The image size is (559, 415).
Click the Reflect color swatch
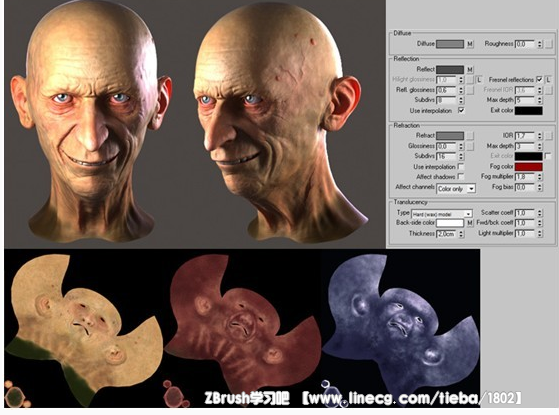click(450, 70)
